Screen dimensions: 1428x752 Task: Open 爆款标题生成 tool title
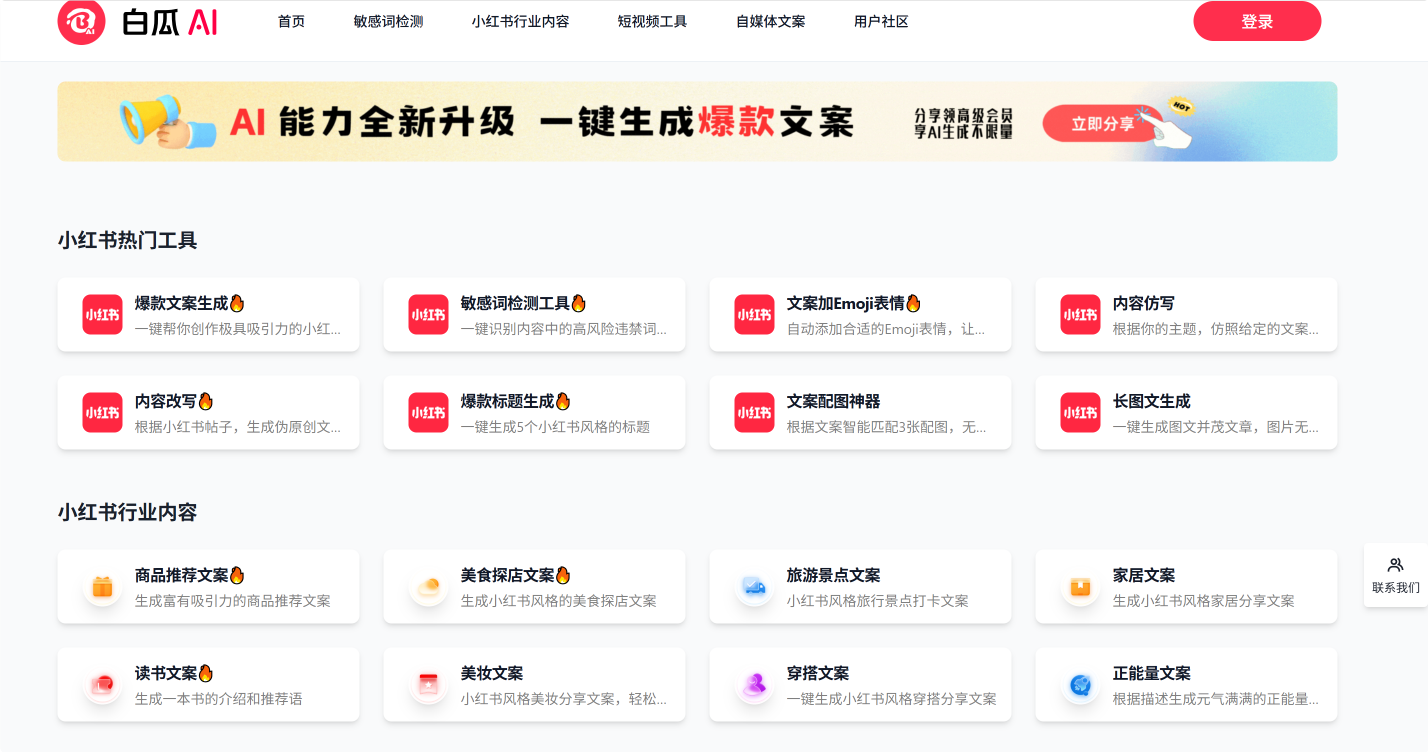pos(507,401)
